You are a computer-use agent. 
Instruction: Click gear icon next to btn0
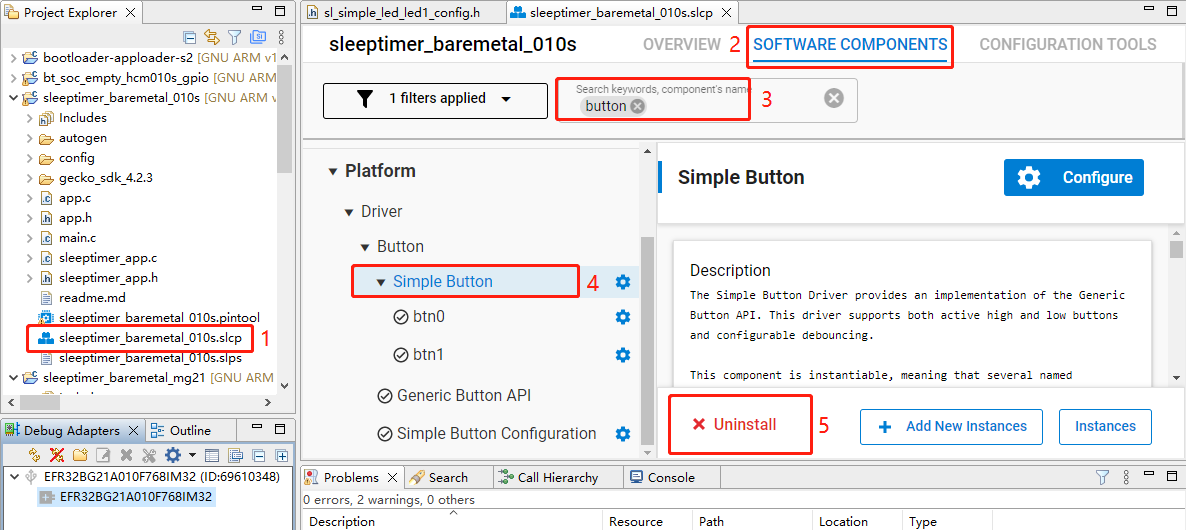pos(622,317)
